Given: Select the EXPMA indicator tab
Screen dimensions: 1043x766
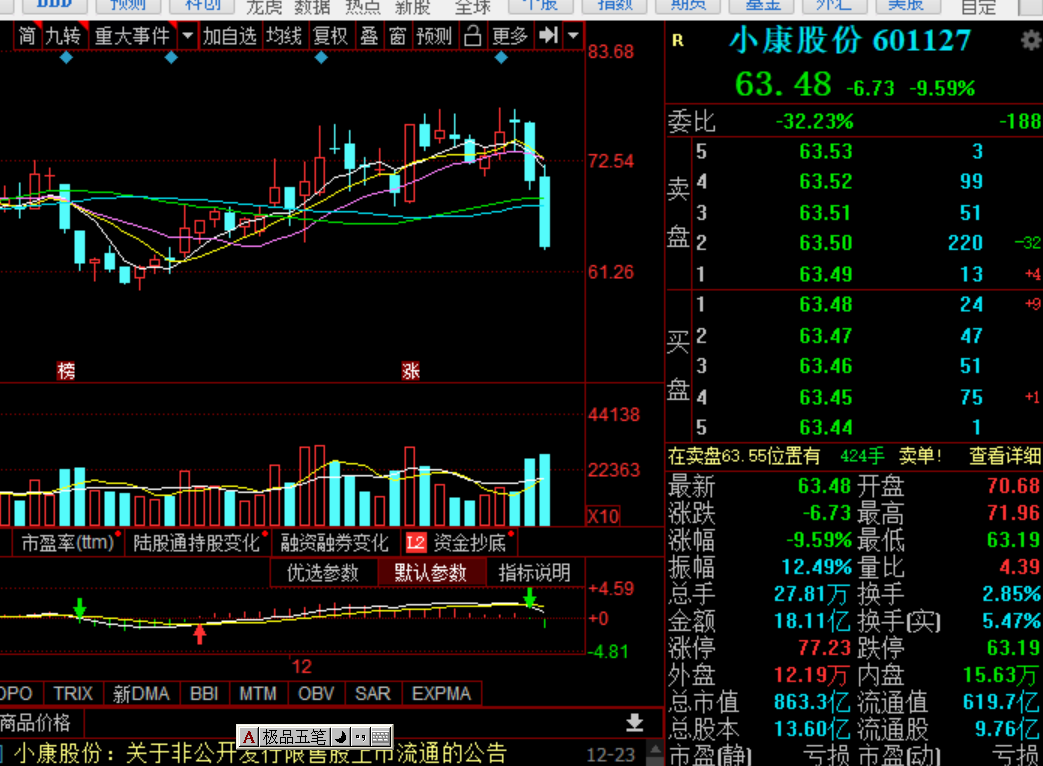Looking at the screenshot, I should pyautogui.click(x=441, y=694).
